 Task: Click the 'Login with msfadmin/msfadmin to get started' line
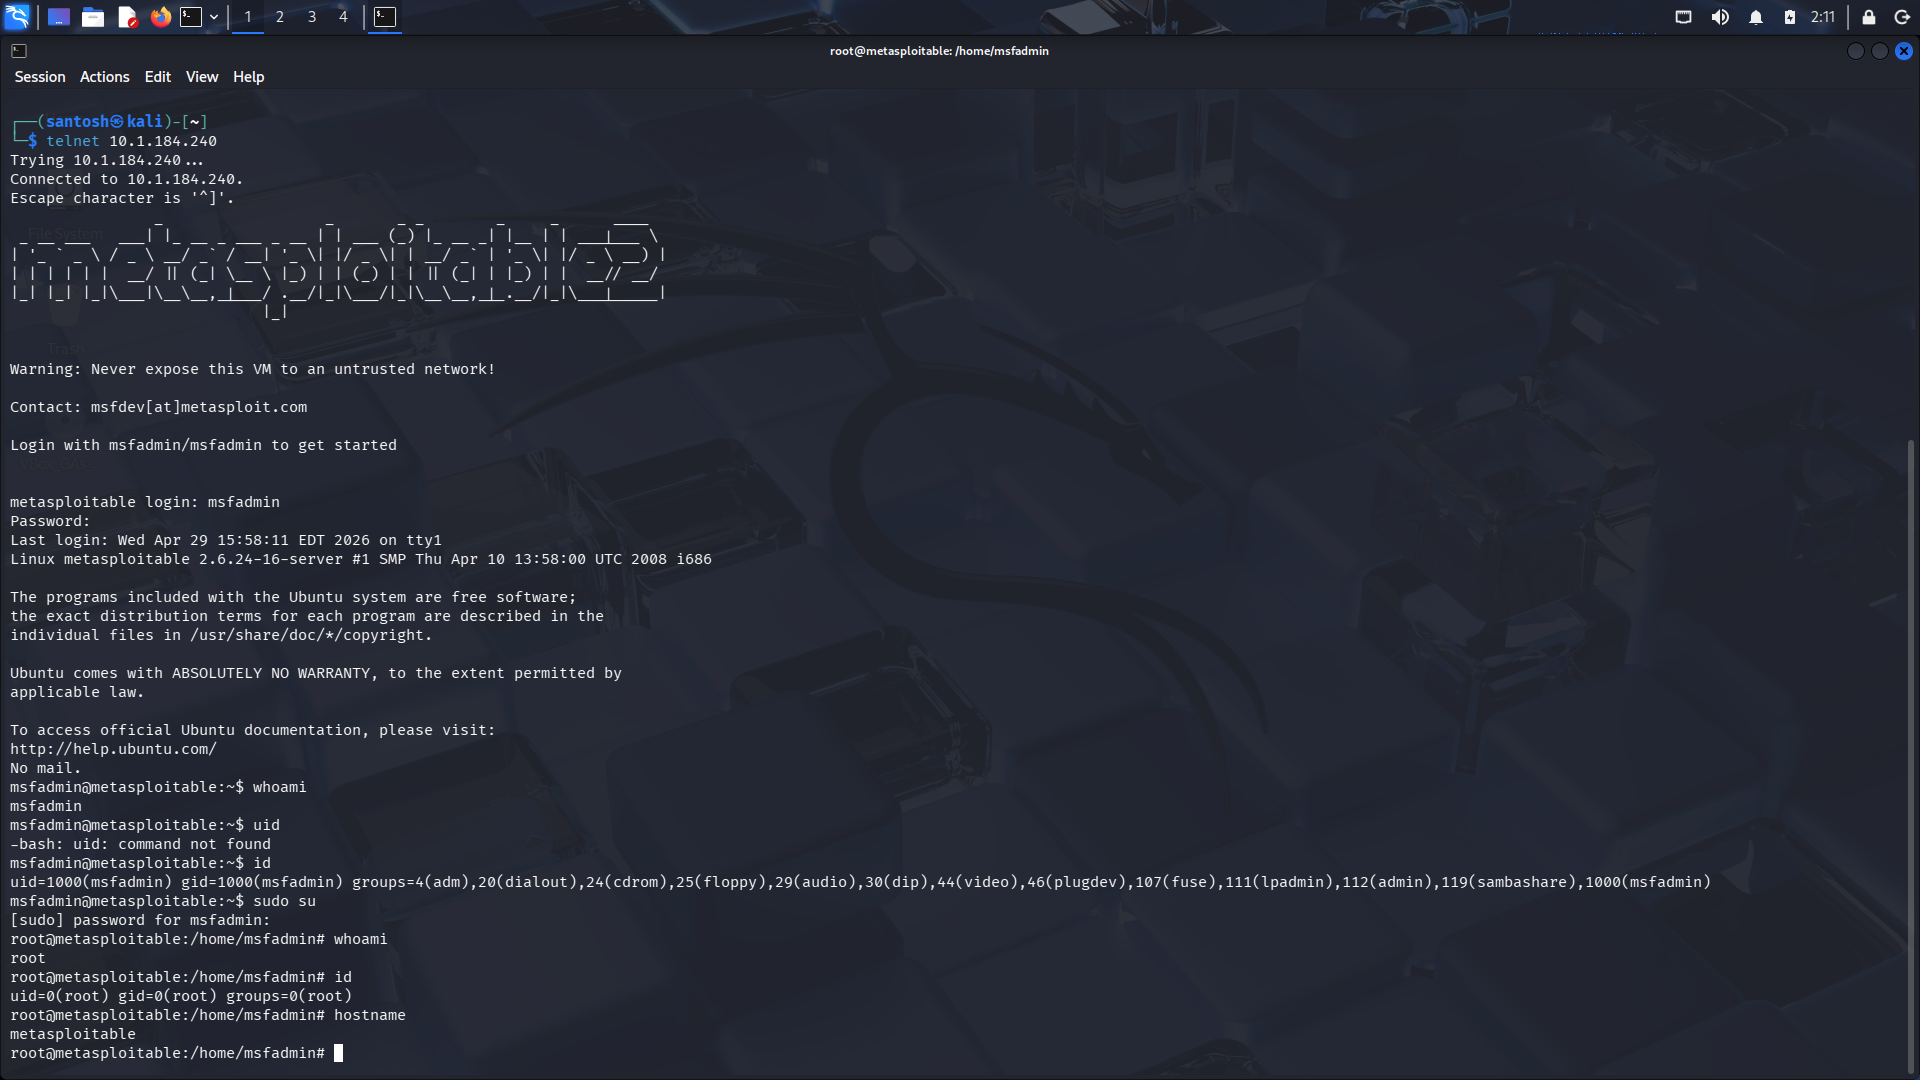pyautogui.click(x=204, y=446)
